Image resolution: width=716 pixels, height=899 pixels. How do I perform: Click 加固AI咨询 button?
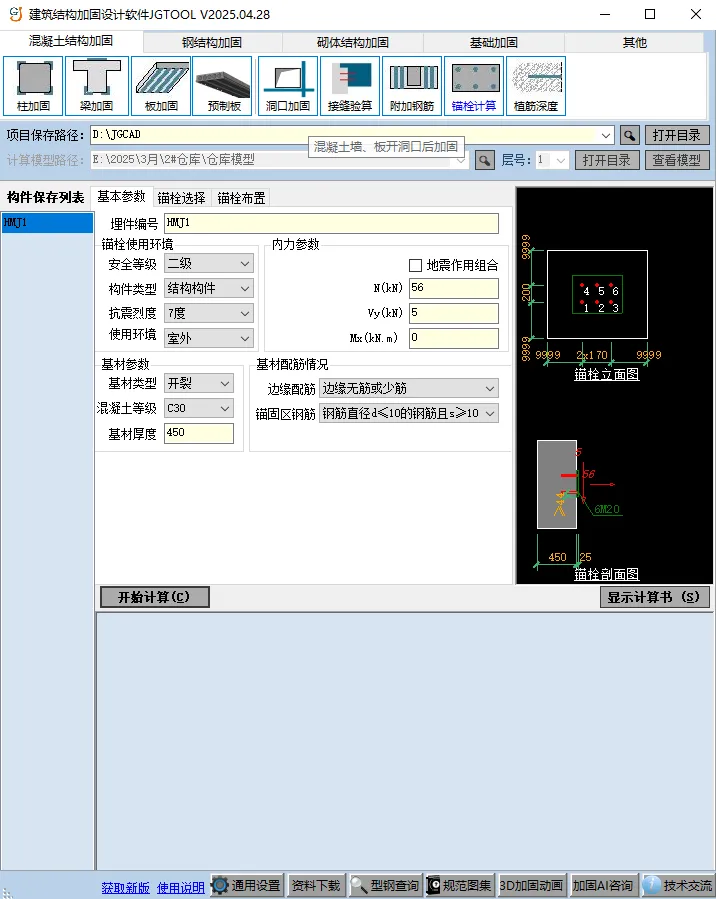603,885
